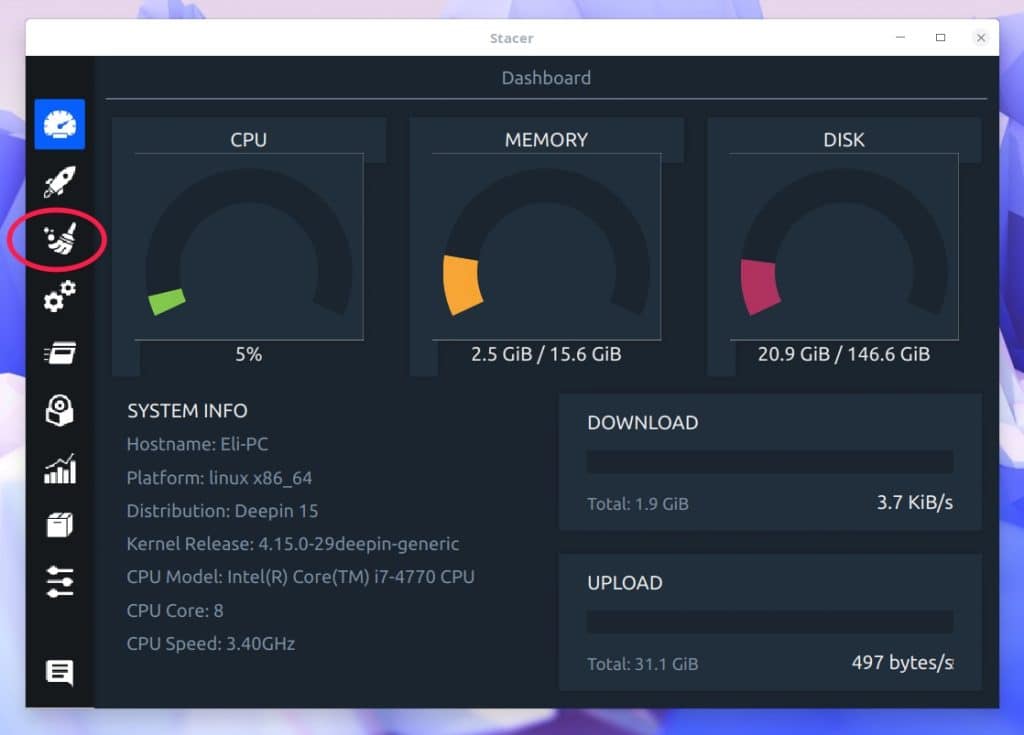Click the '3.7 KiB/s' download rate
The image size is (1024, 735).
pyautogui.click(x=914, y=502)
